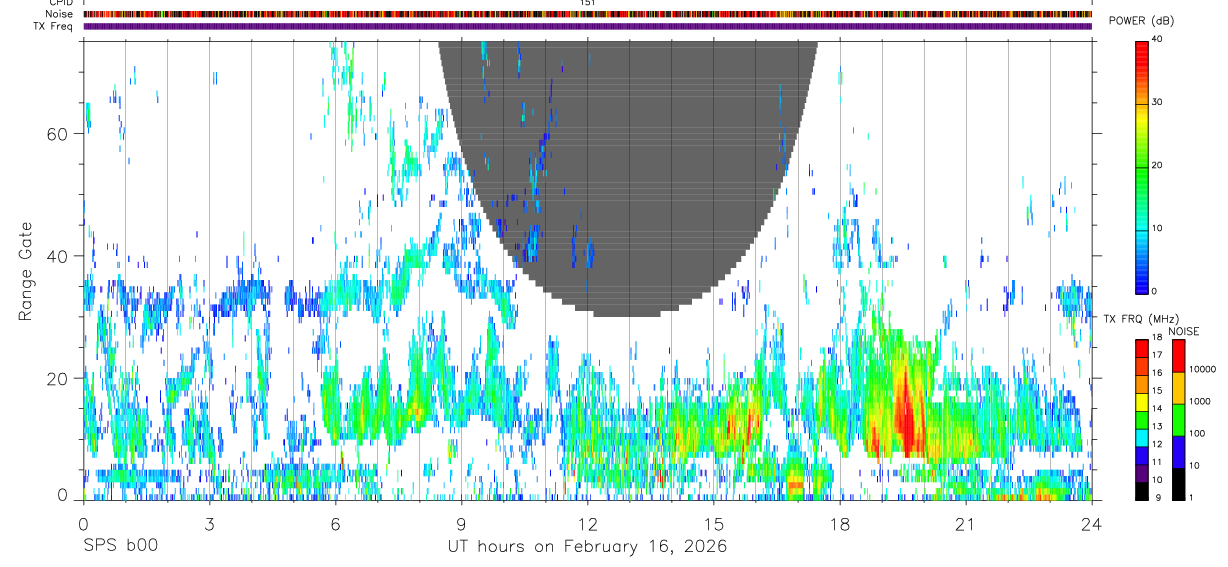Click the 1000 label on NOISE scale
Image resolution: width=1228 pixels, height=567 pixels.
pos(1200,401)
